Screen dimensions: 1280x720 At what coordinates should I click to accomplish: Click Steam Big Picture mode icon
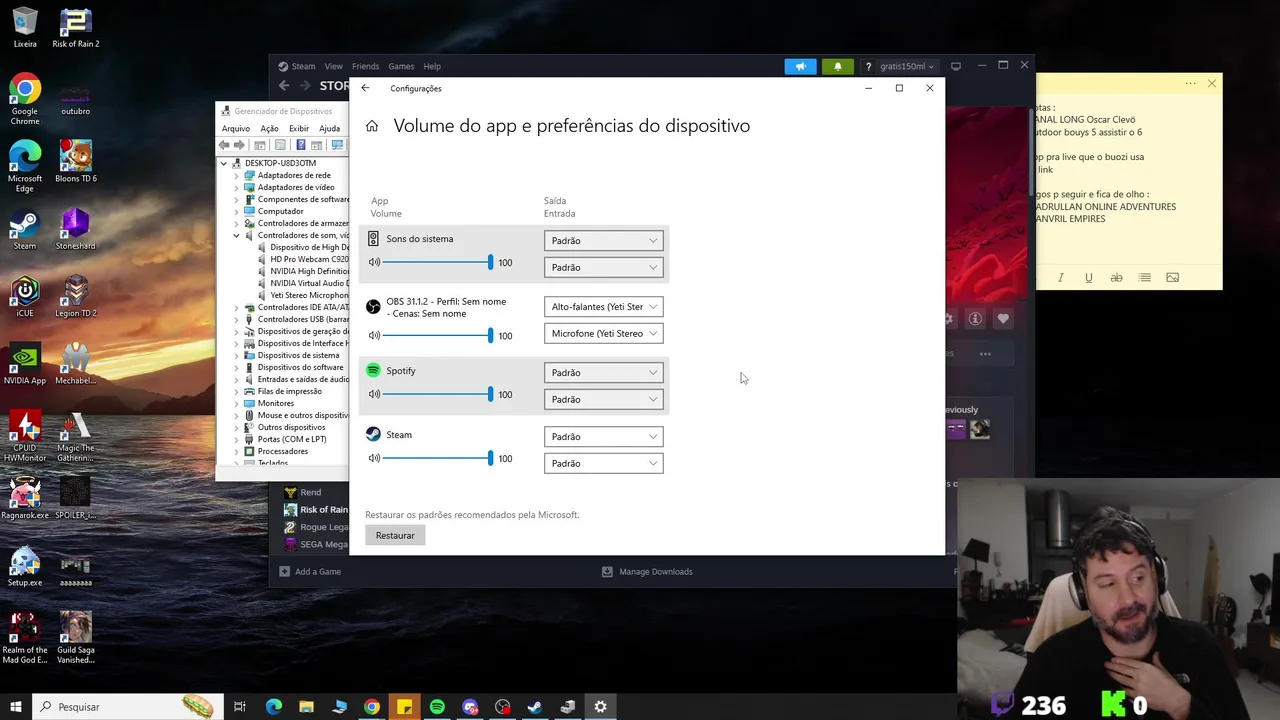[x=956, y=66]
